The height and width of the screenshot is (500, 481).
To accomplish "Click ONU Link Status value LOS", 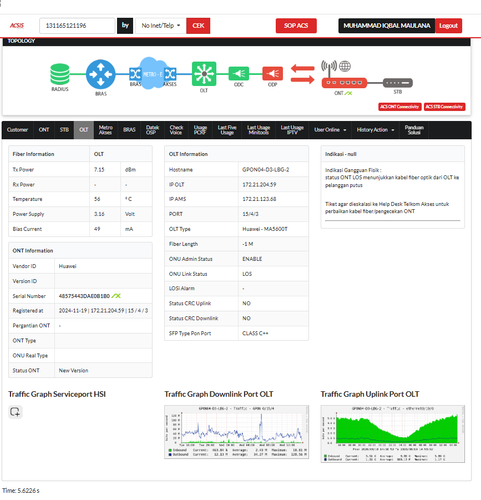I will pyautogui.click(x=247, y=274).
